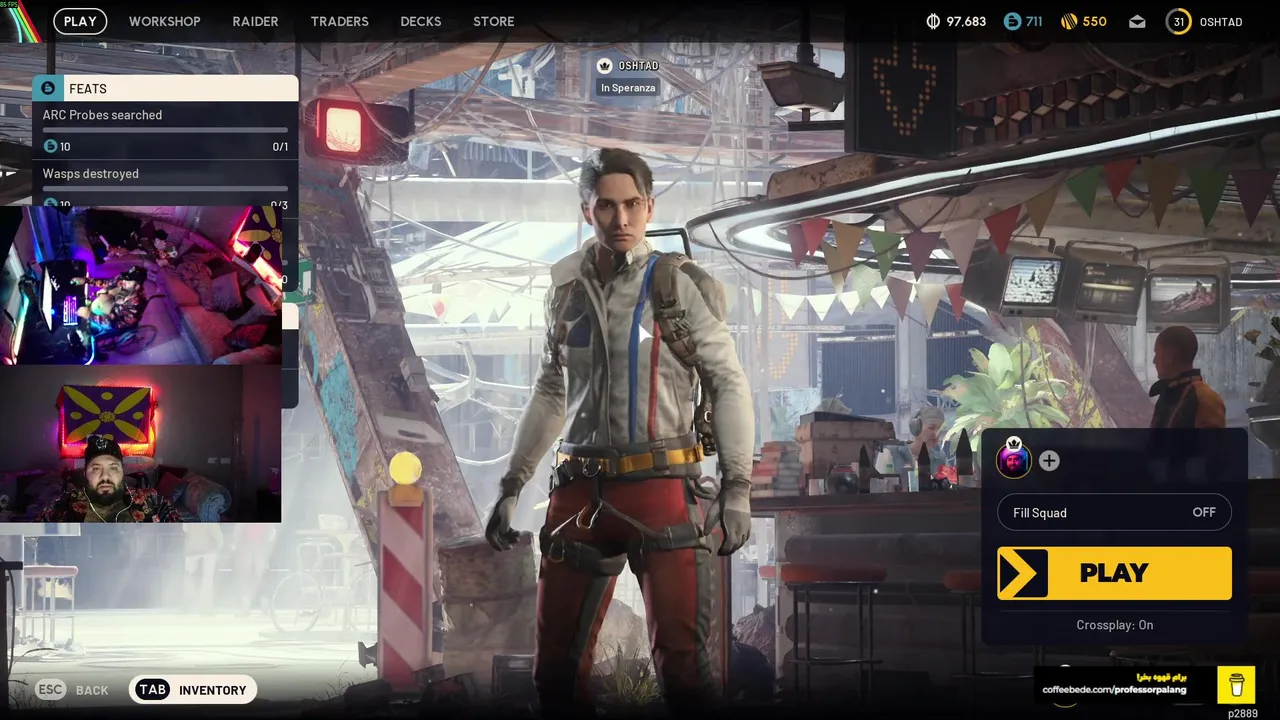Image resolution: width=1280 pixels, height=720 pixels.
Task: Open the DECKS tab
Action: [420, 21]
